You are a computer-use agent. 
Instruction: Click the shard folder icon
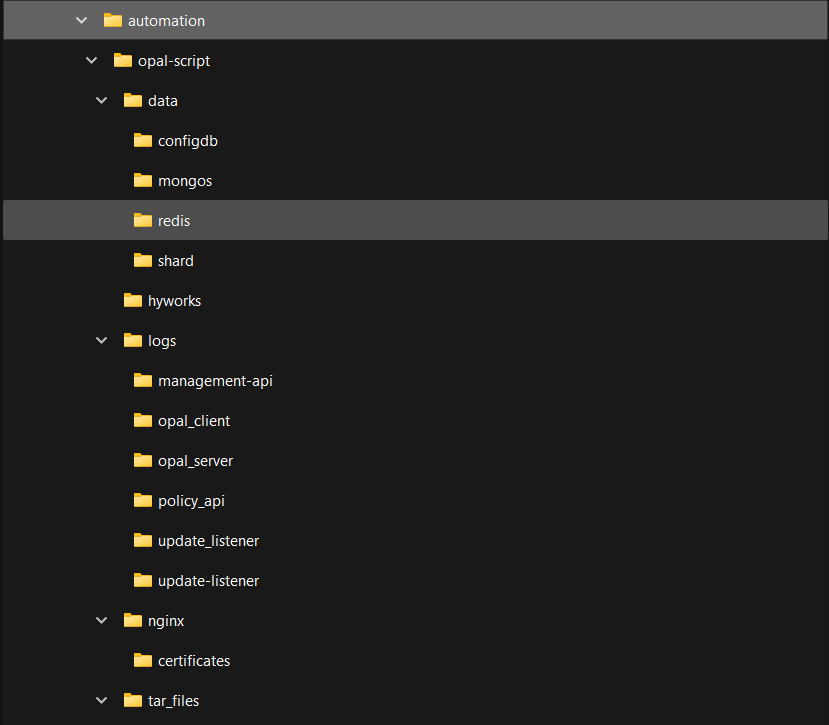click(143, 260)
